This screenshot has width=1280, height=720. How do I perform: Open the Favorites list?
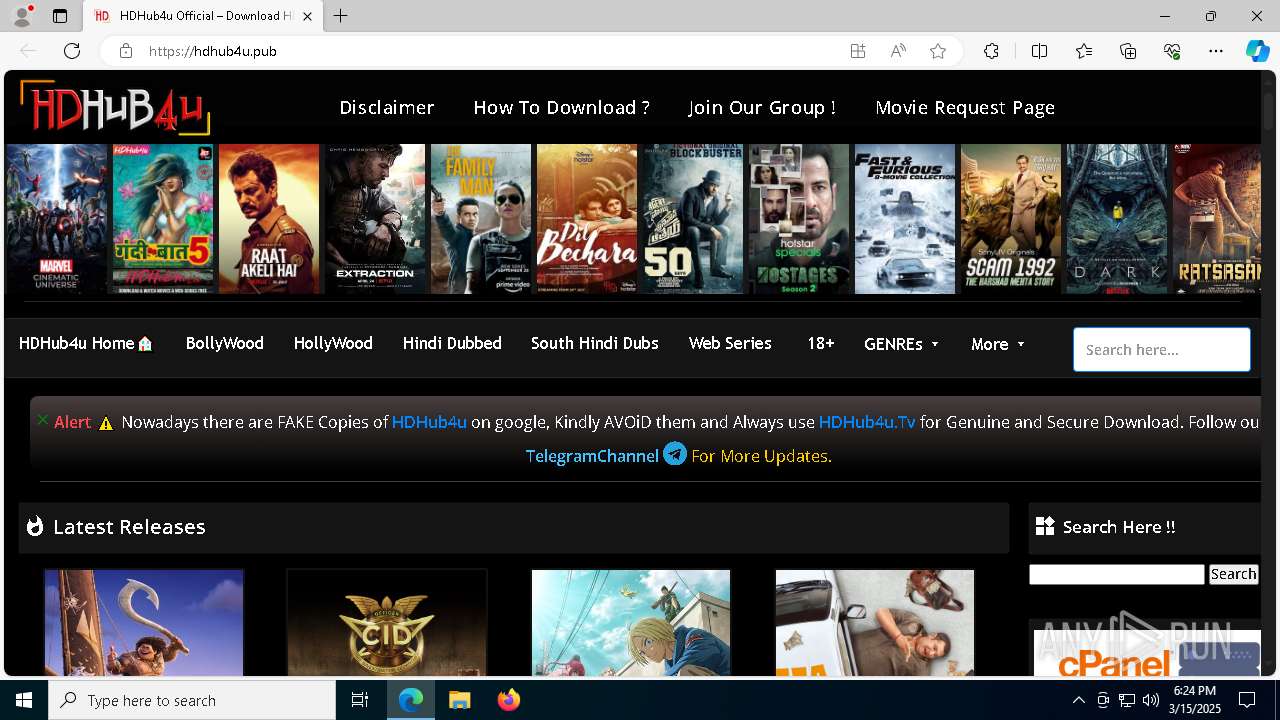coord(1084,51)
